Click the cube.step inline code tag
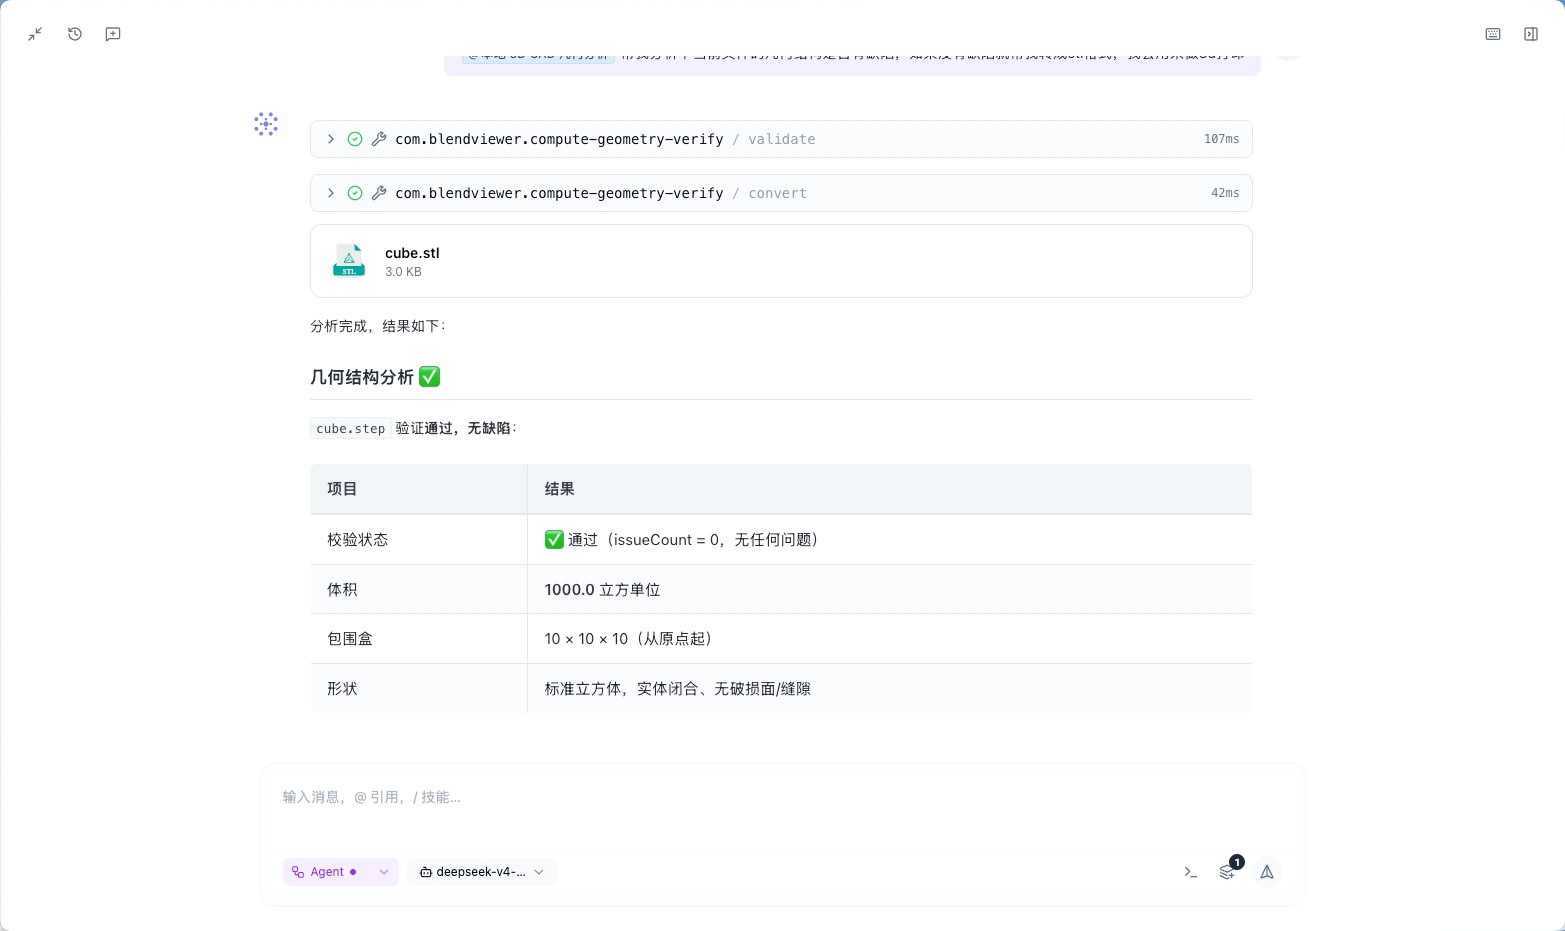The width and height of the screenshot is (1565, 931). [351, 428]
